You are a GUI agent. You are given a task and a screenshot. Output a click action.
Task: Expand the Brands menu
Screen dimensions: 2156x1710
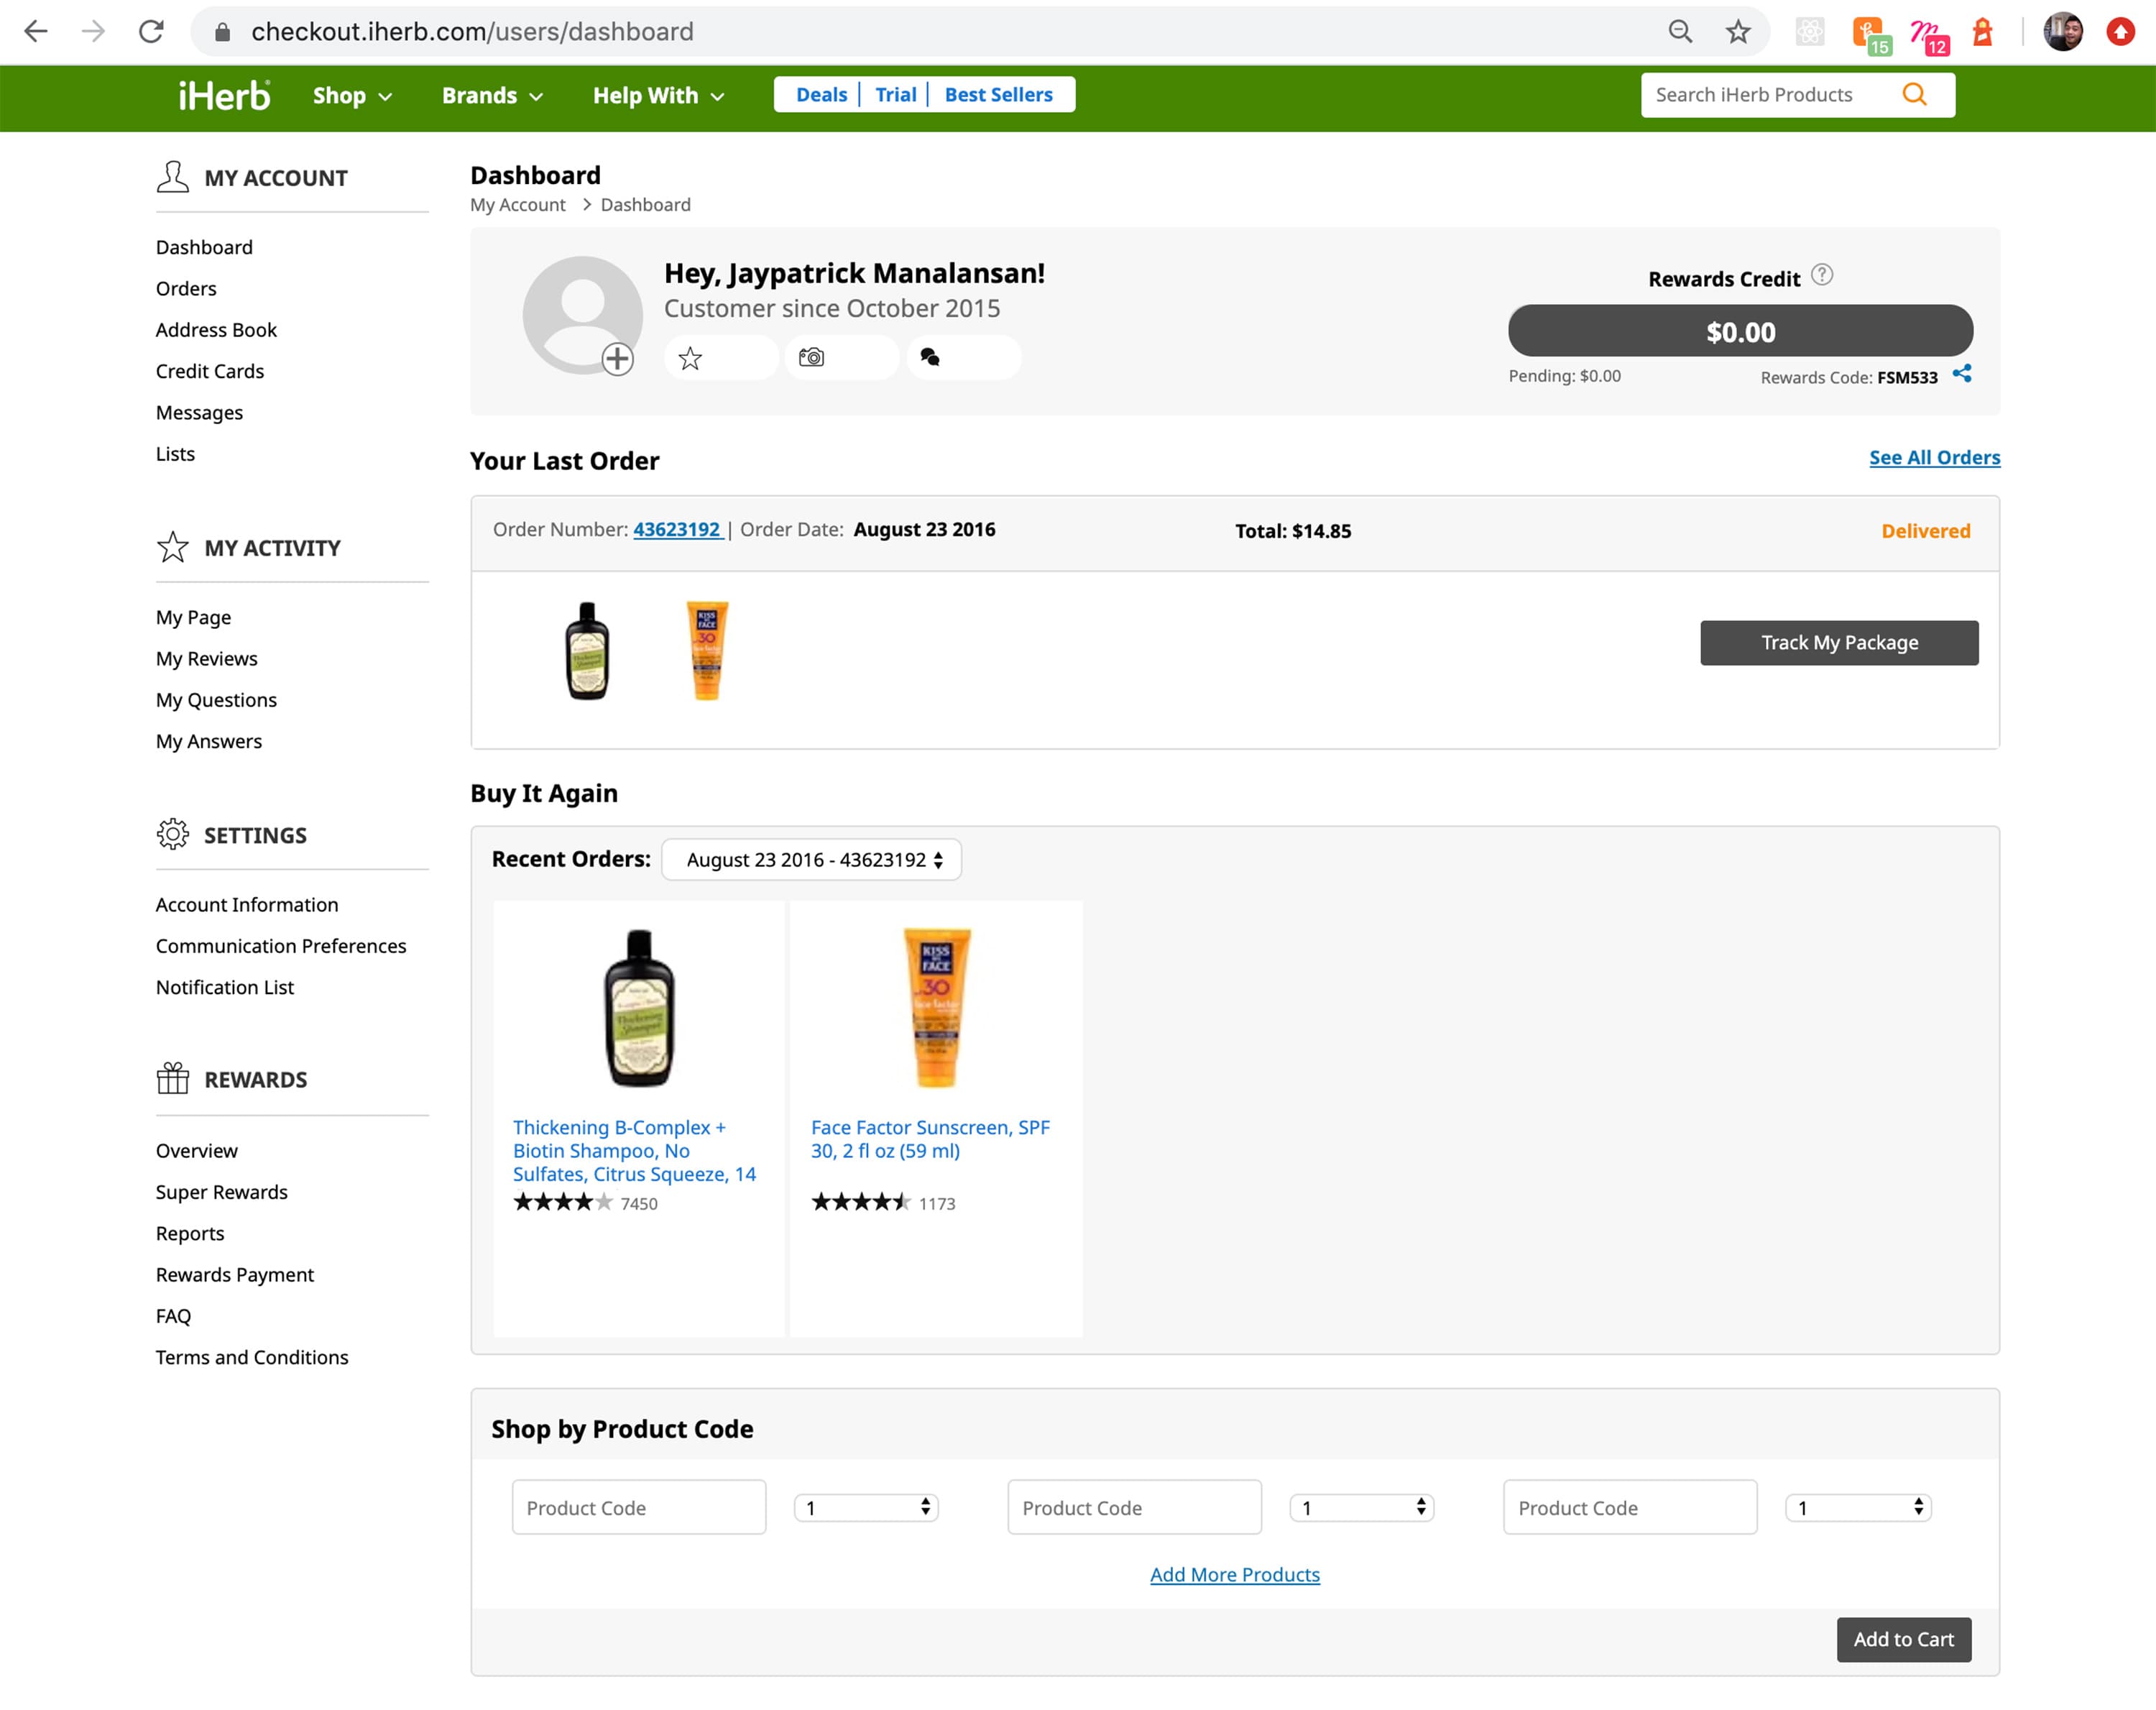(492, 96)
